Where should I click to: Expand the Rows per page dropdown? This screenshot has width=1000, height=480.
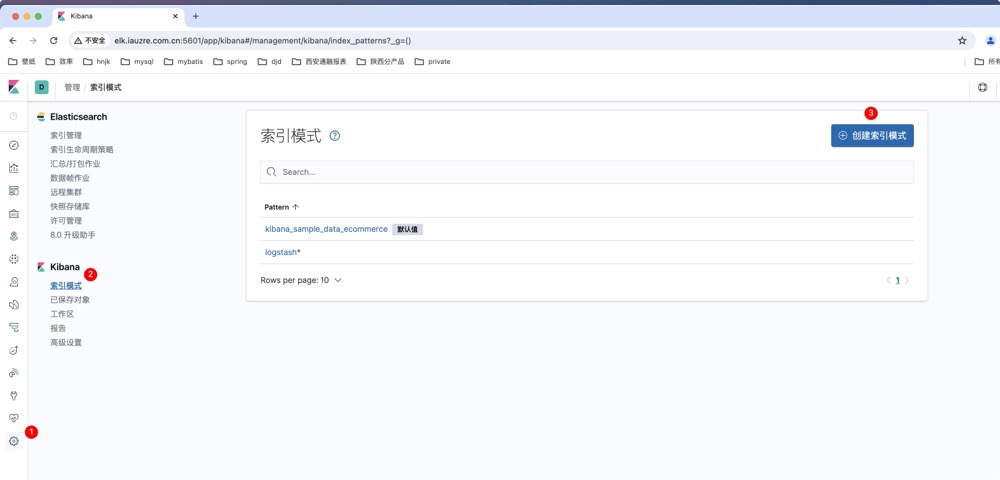click(301, 281)
